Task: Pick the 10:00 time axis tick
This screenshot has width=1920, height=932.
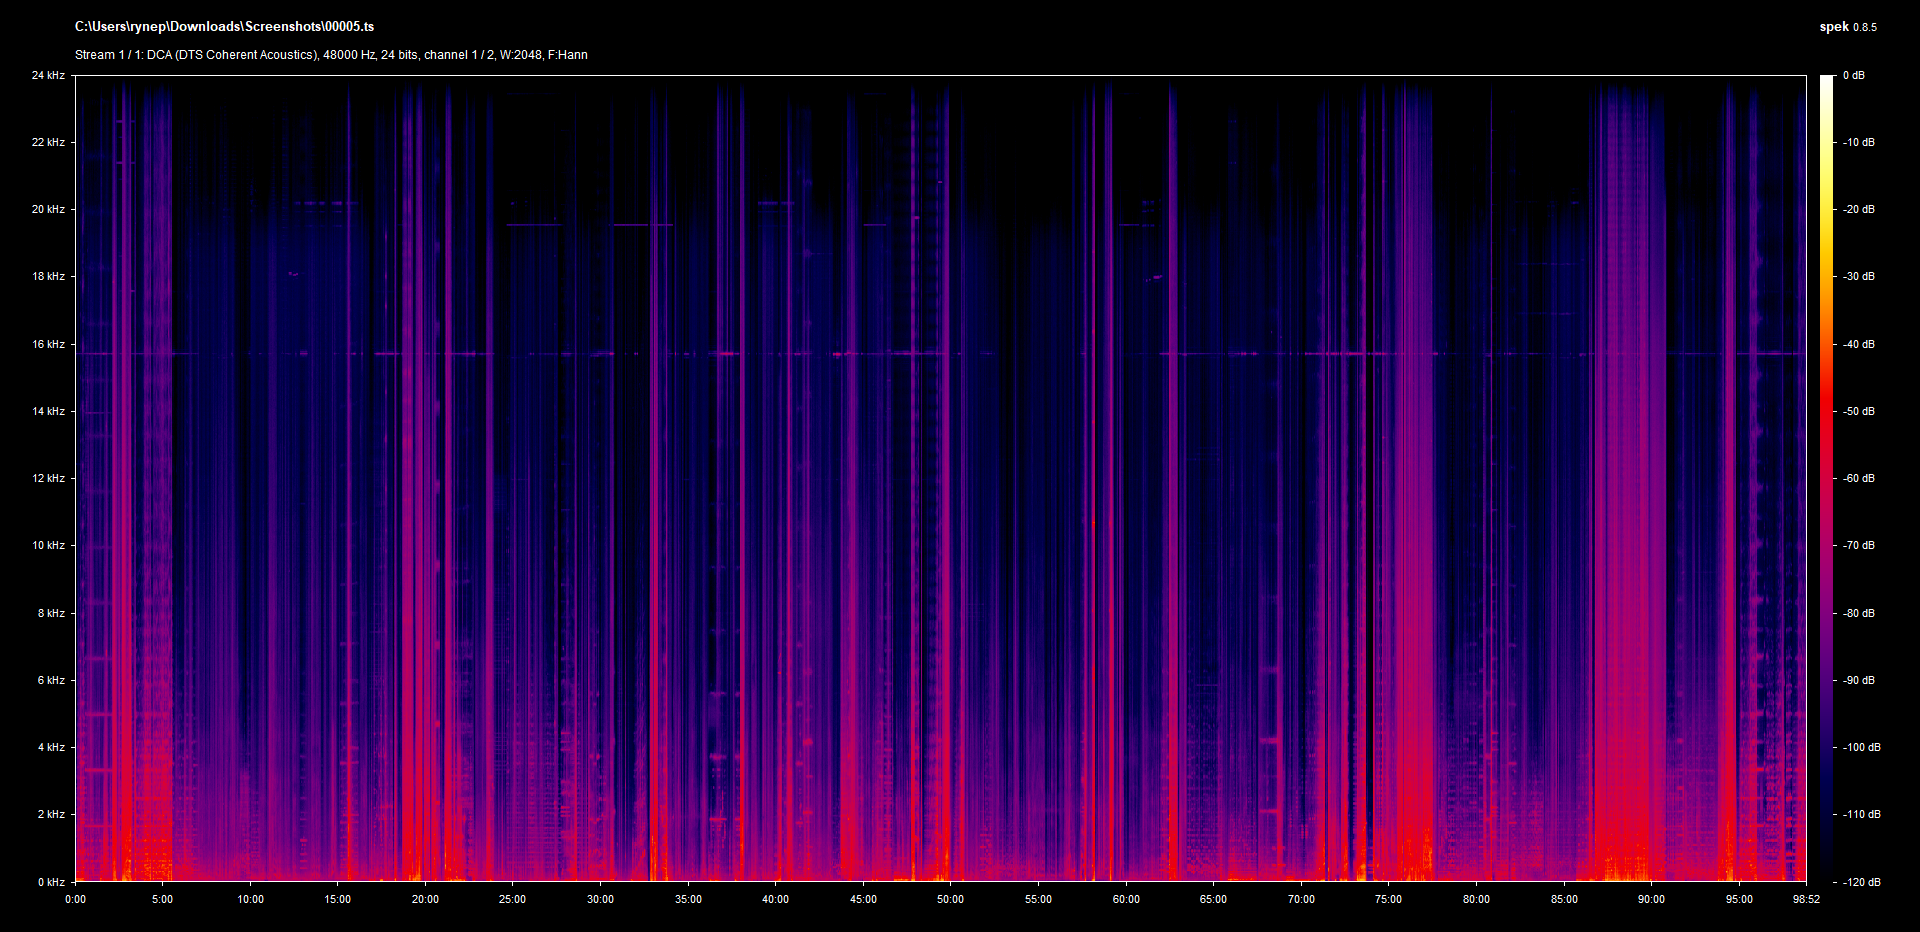Action: tap(250, 899)
